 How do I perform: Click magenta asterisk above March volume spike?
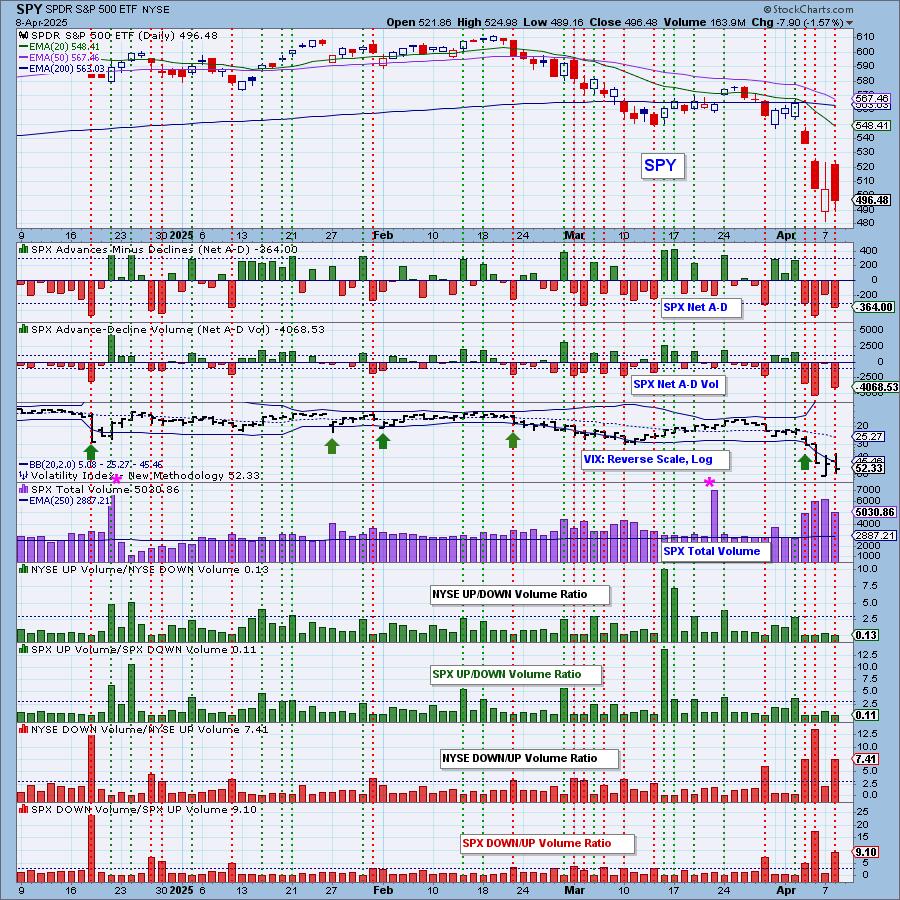(x=709, y=482)
